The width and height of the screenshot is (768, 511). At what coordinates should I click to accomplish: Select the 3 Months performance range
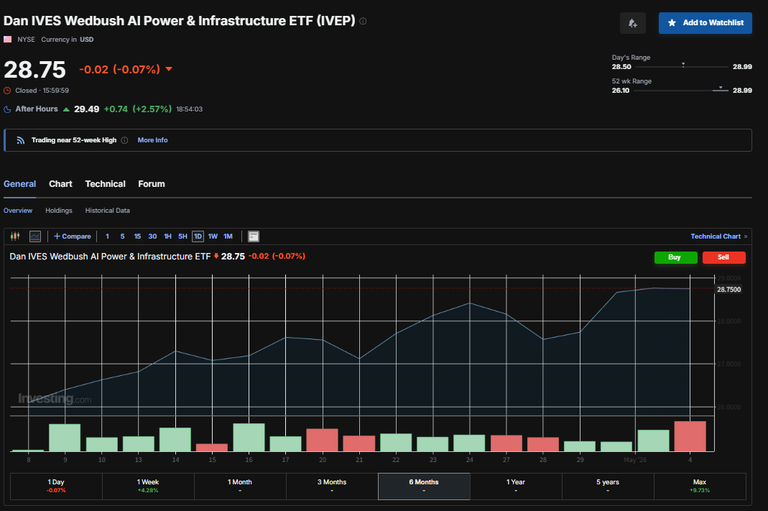(332, 486)
